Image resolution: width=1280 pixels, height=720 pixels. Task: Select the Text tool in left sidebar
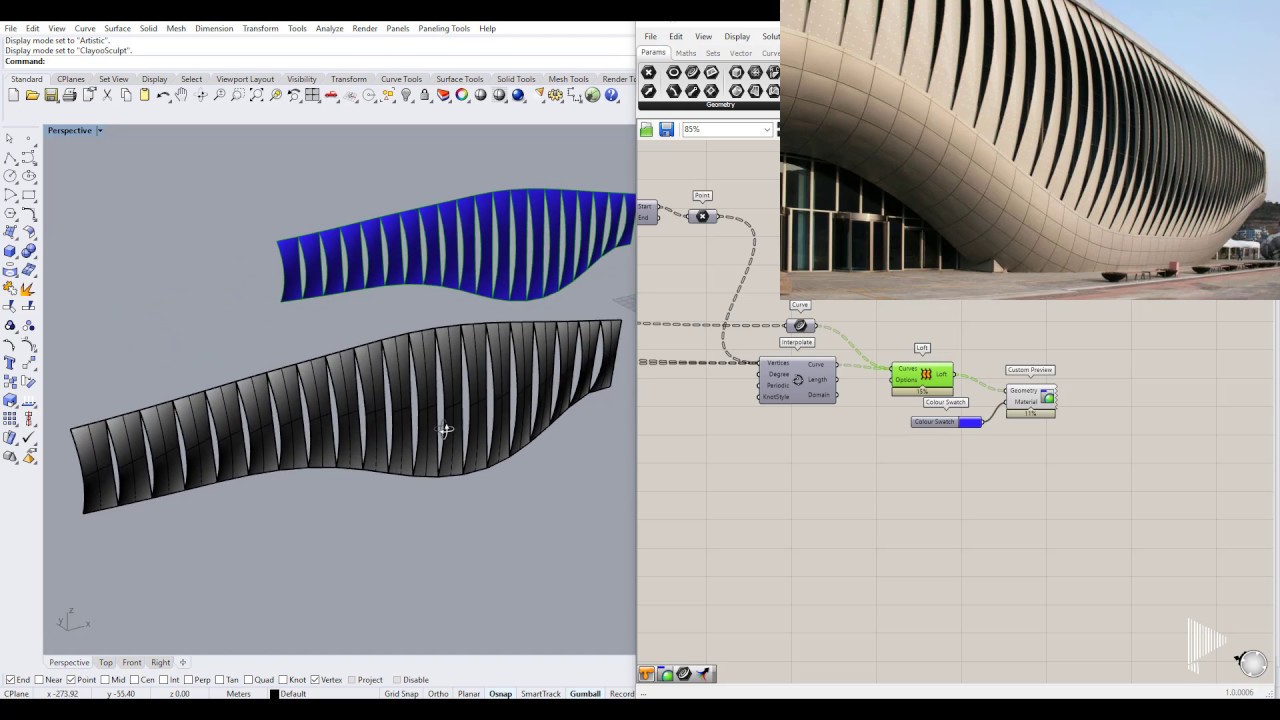point(10,362)
